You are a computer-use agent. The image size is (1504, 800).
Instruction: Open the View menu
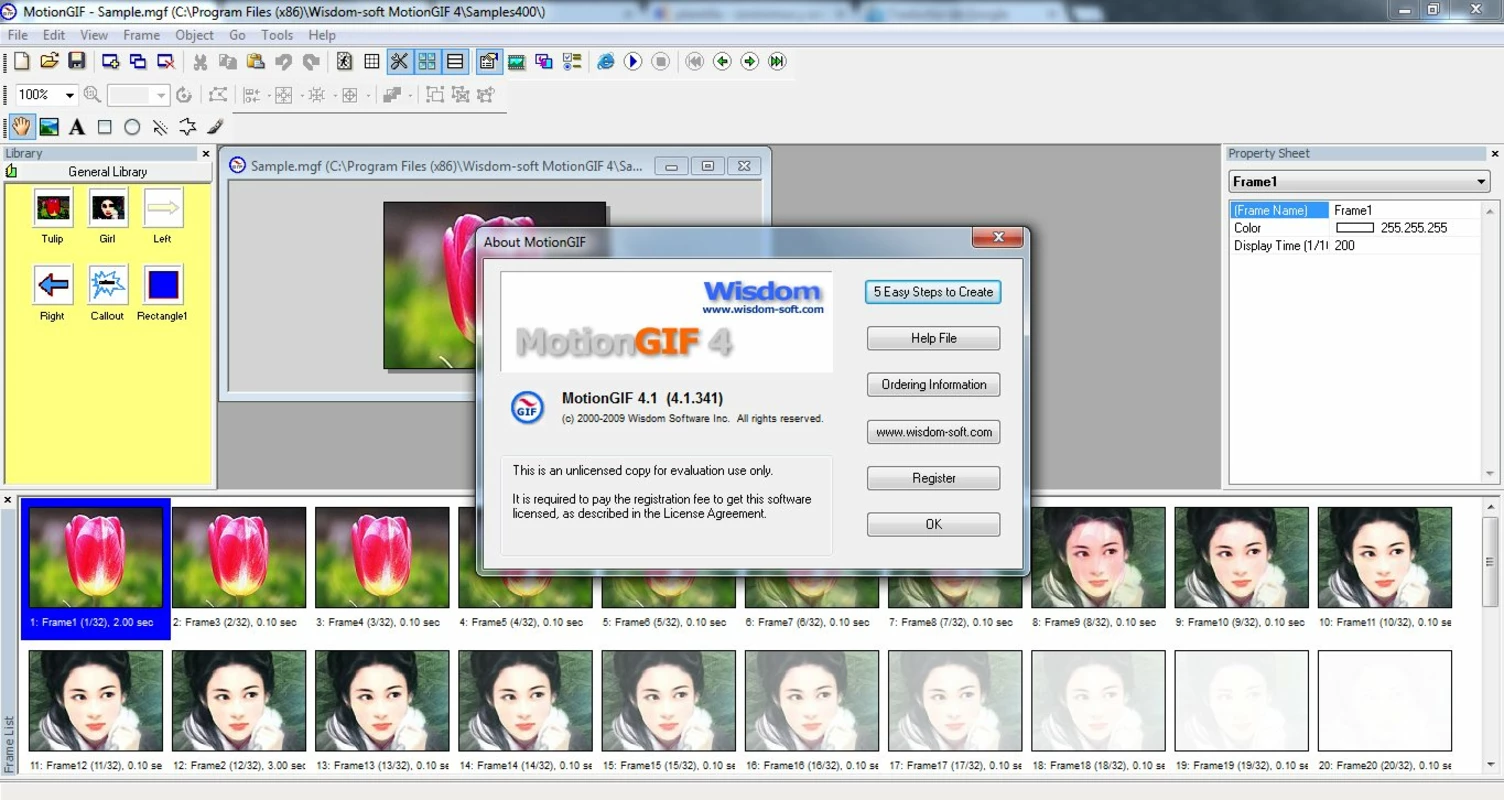pos(94,35)
